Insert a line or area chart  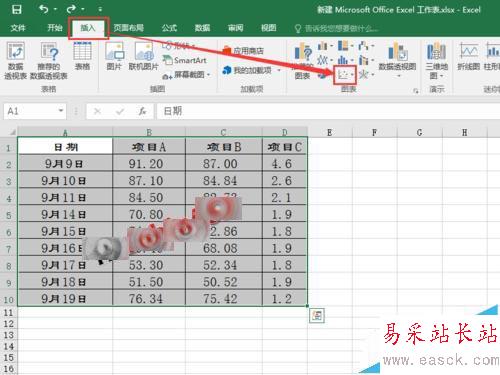point(325,60)
